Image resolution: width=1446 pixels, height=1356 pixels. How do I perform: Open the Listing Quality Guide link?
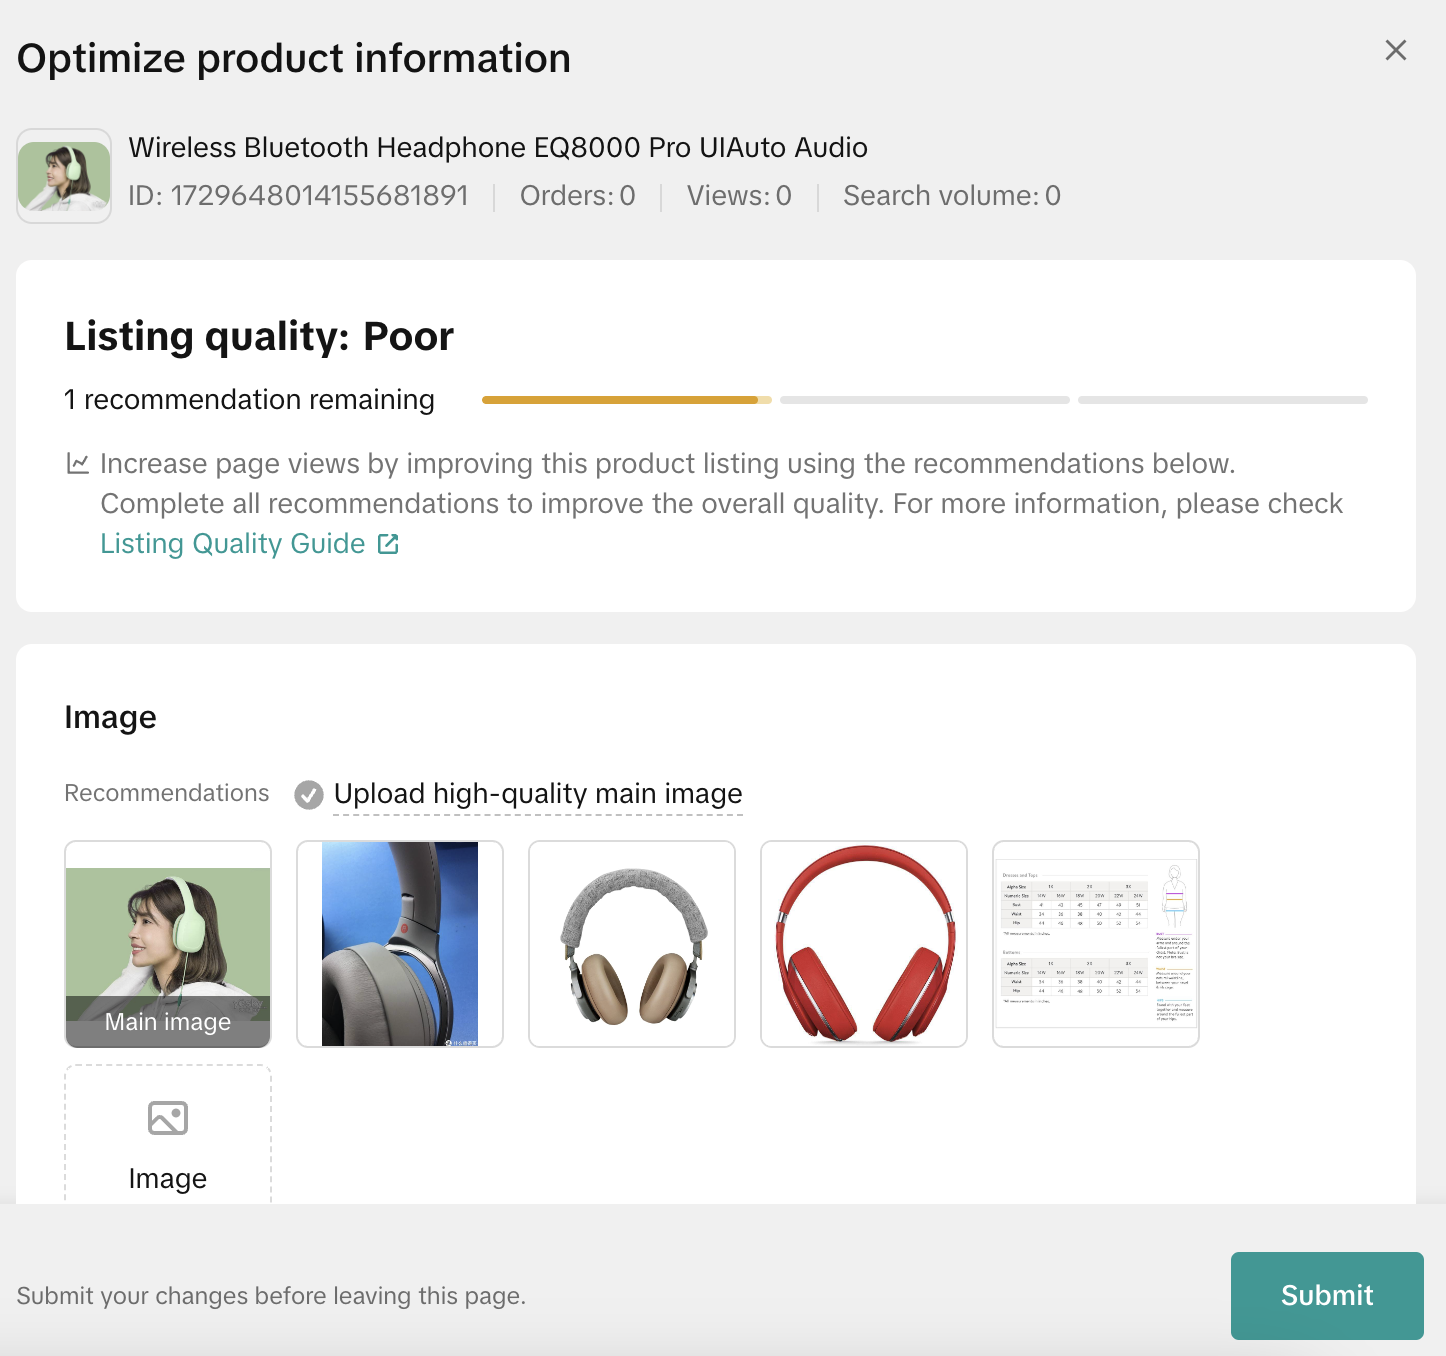coord(232,544)
